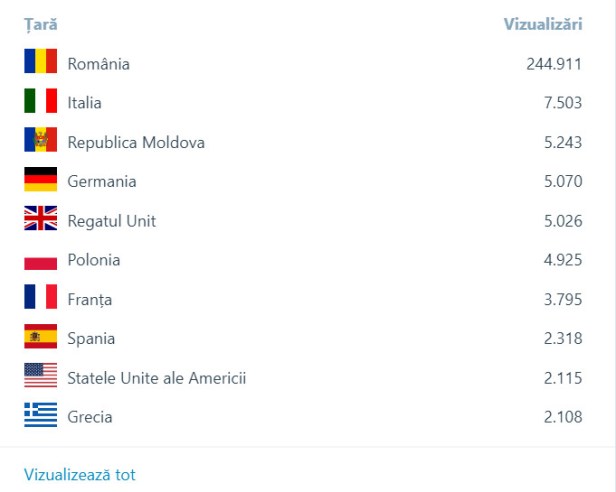
Task: Click the Italian flag icon
Action: 40,102
